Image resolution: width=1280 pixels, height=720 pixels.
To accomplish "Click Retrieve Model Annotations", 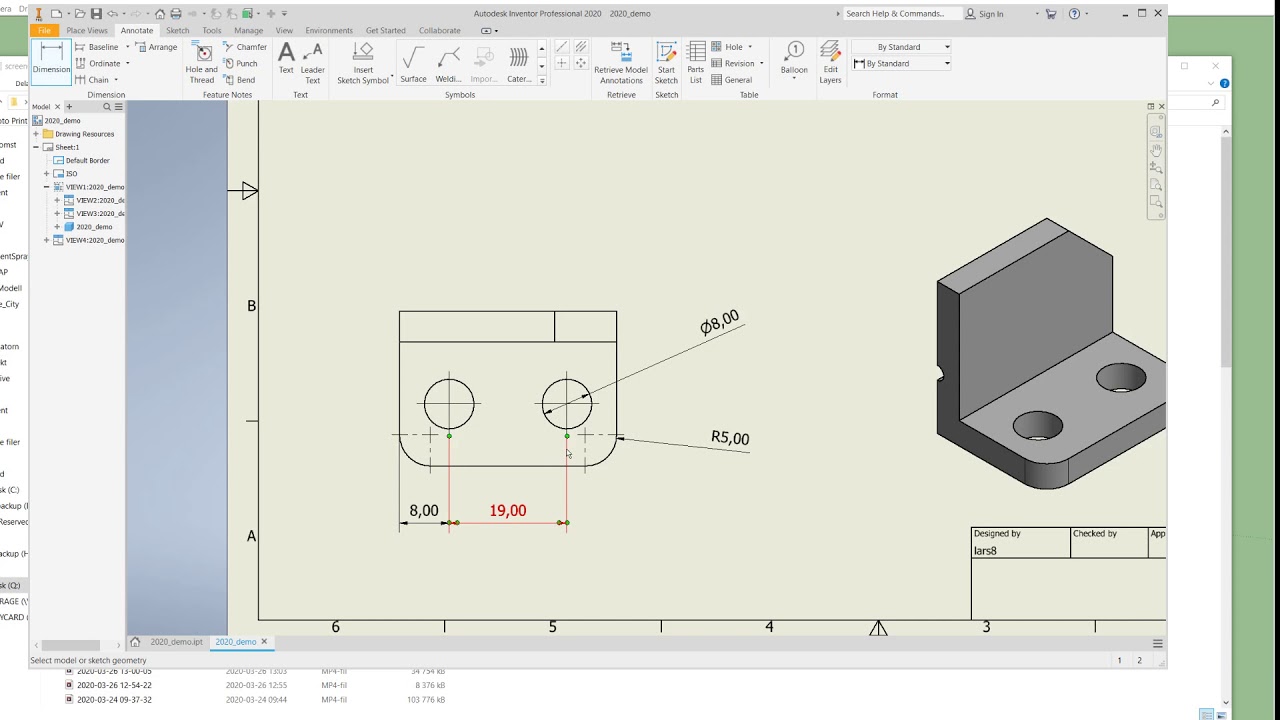I will [x=621, y=63].
